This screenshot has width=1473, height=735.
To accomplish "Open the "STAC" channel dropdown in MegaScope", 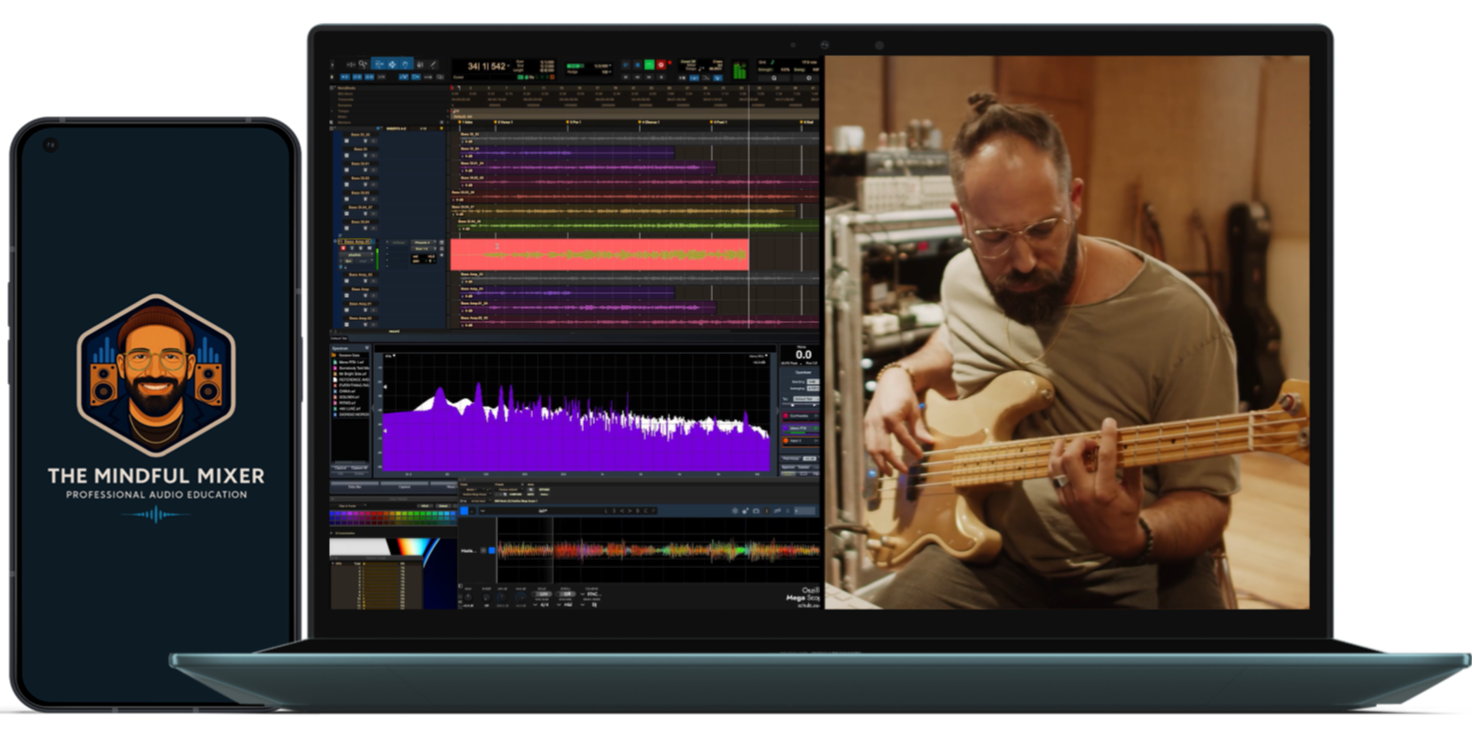I will click(590, 594).
